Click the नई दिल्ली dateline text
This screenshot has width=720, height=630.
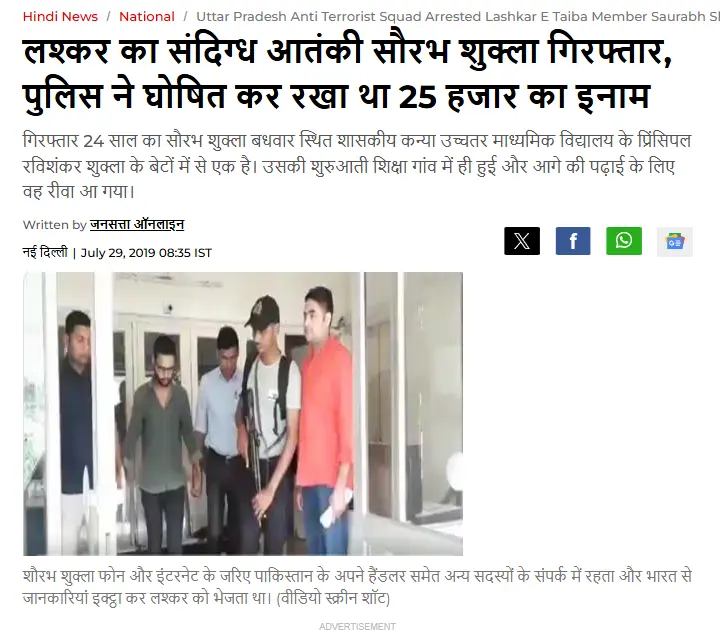[x=45, y=253]
